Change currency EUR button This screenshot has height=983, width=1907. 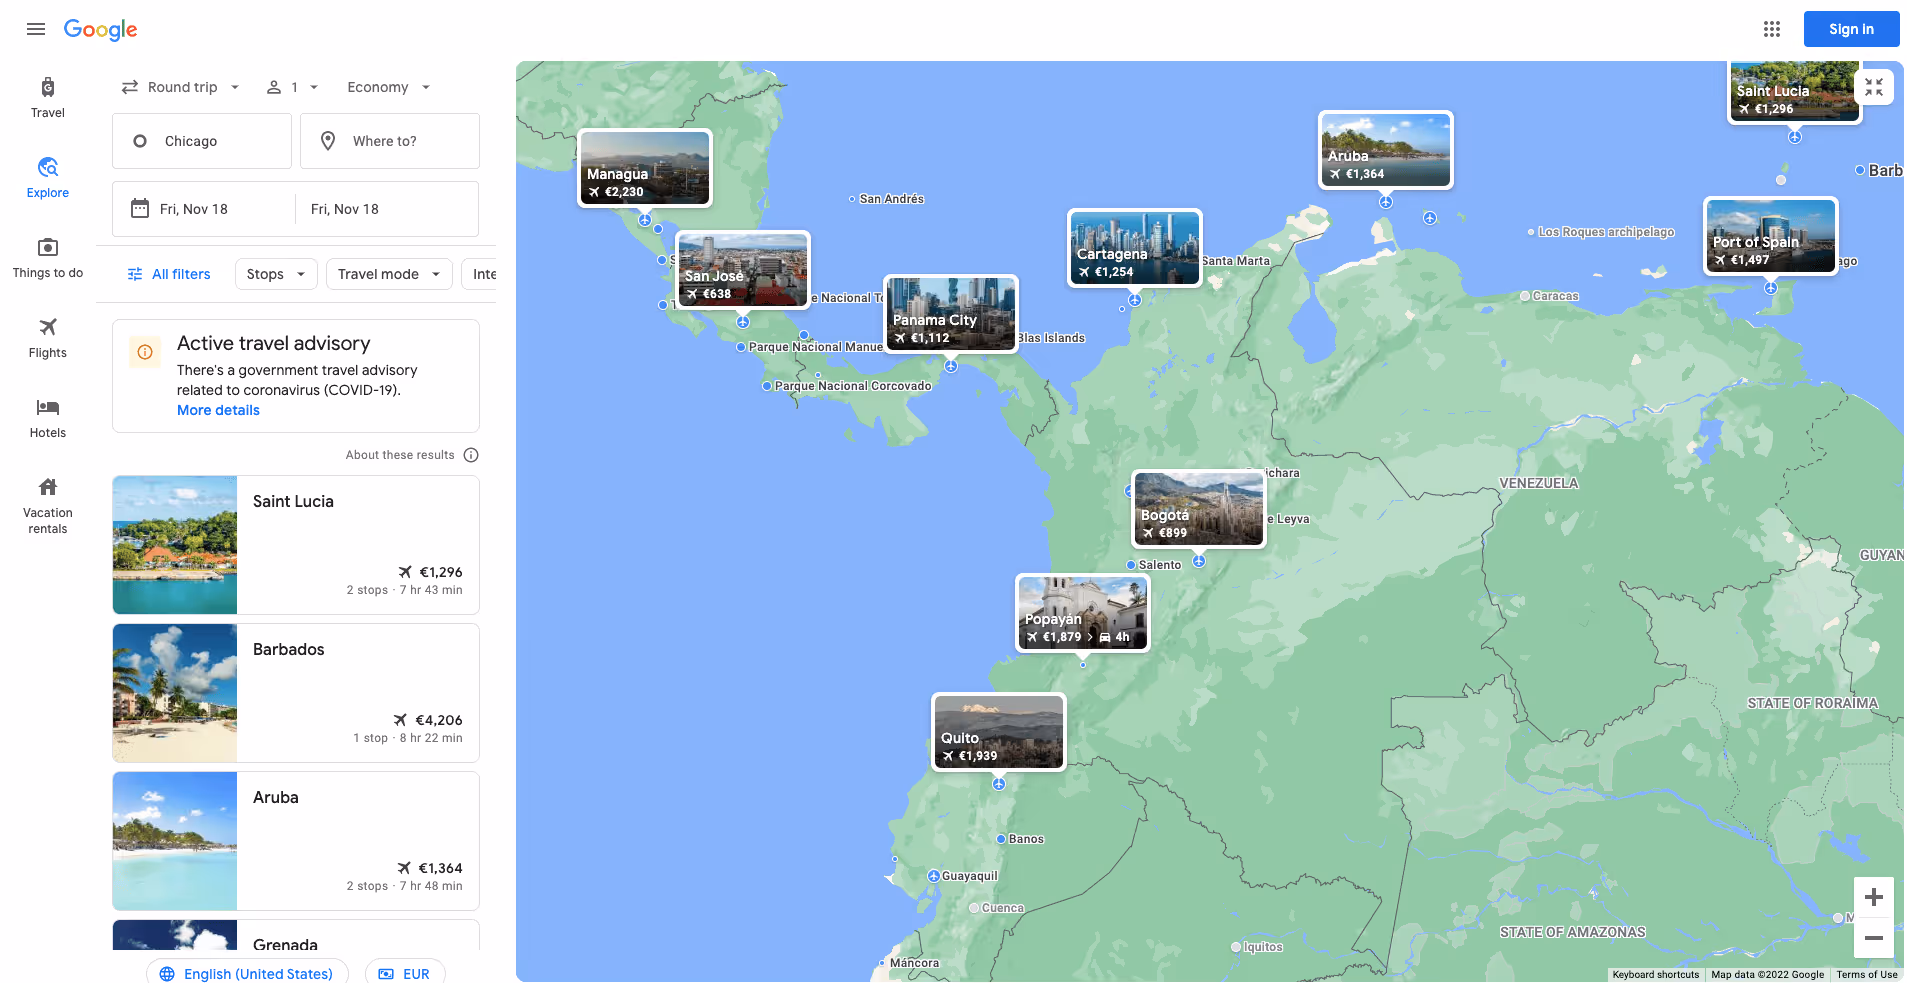tap(405, 973)
